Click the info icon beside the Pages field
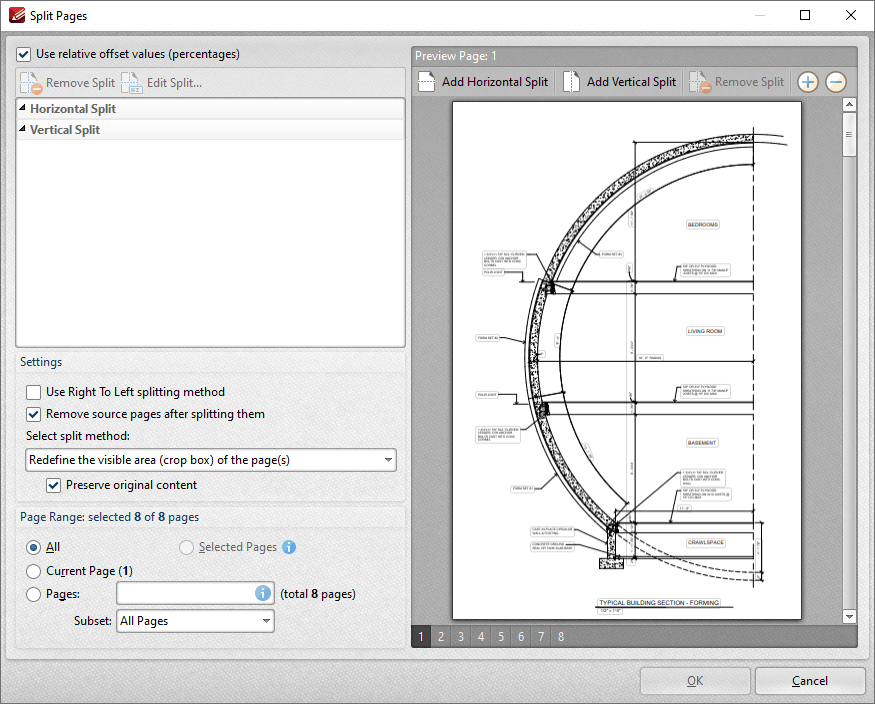This screenshot has width=875, height=704. [261, 593]
